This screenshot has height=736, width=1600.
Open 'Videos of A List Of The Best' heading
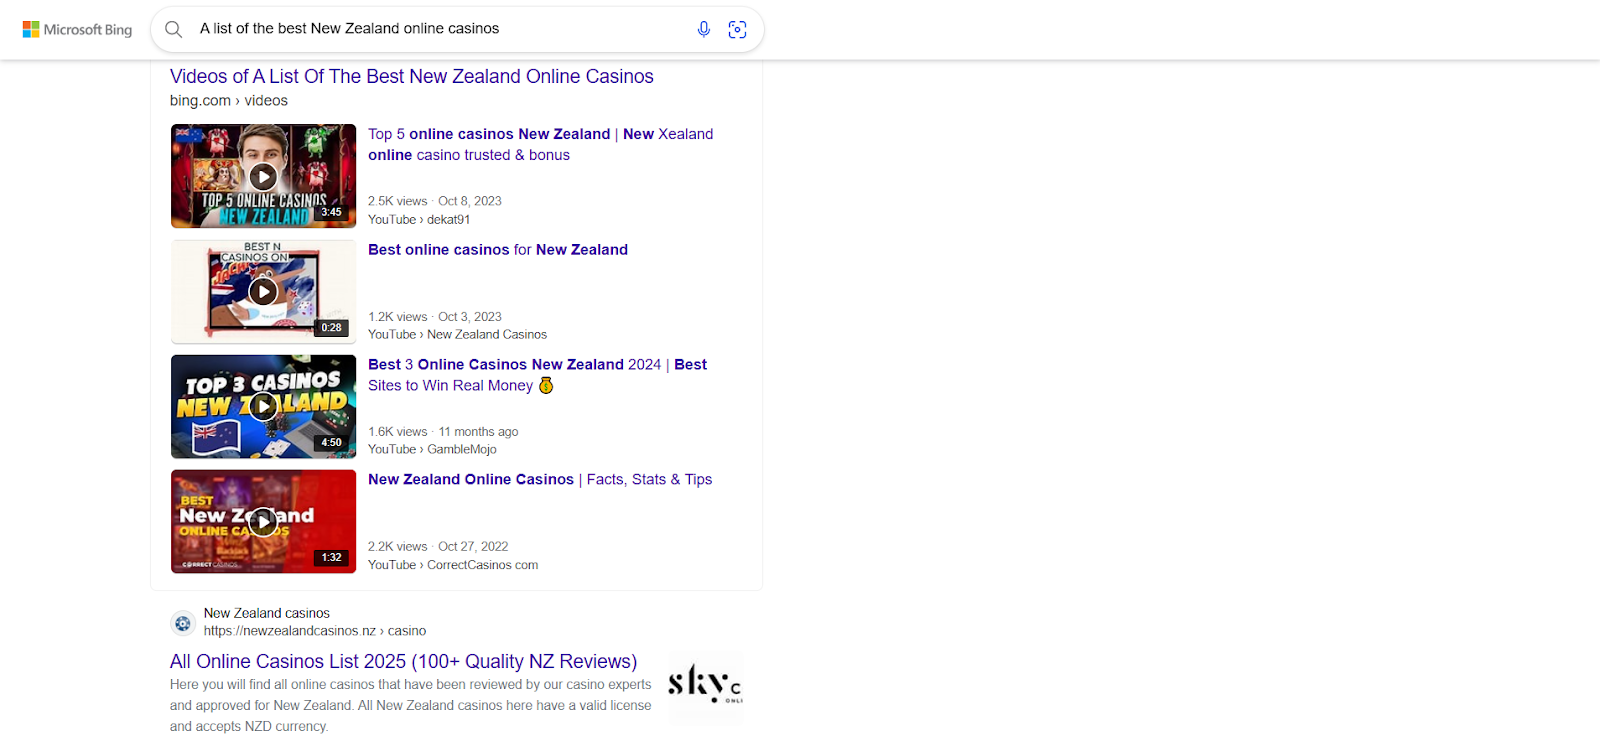[411, 76]
